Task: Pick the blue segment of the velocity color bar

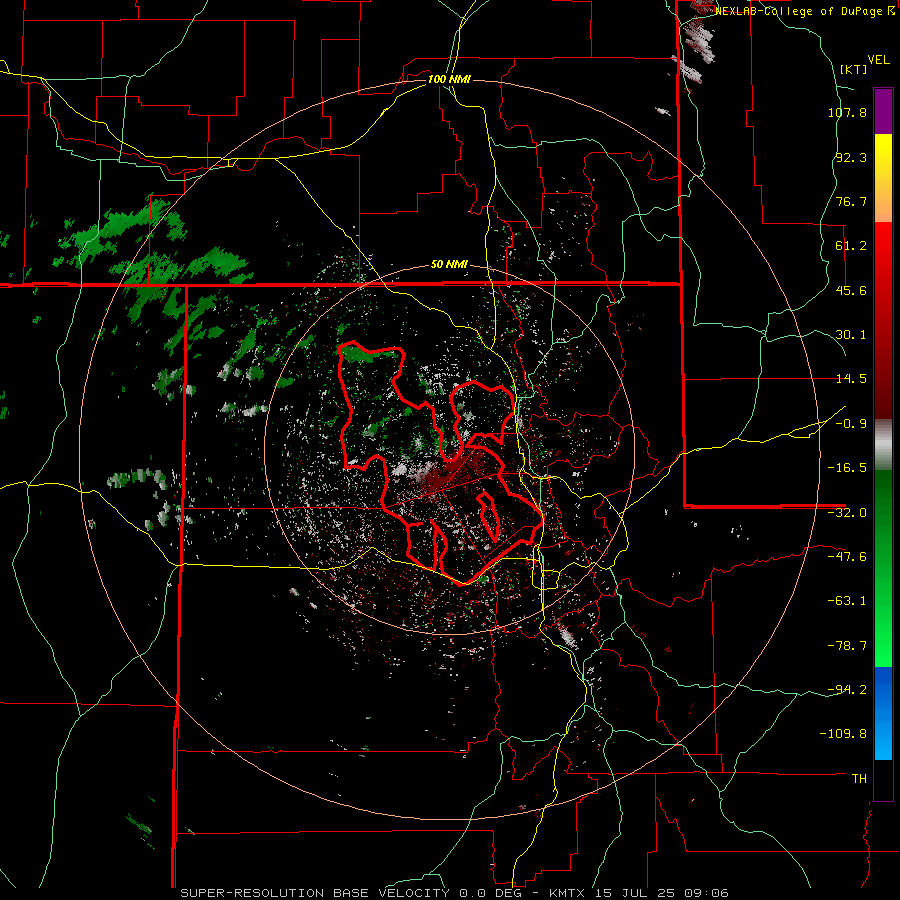Action: (883, 713)
